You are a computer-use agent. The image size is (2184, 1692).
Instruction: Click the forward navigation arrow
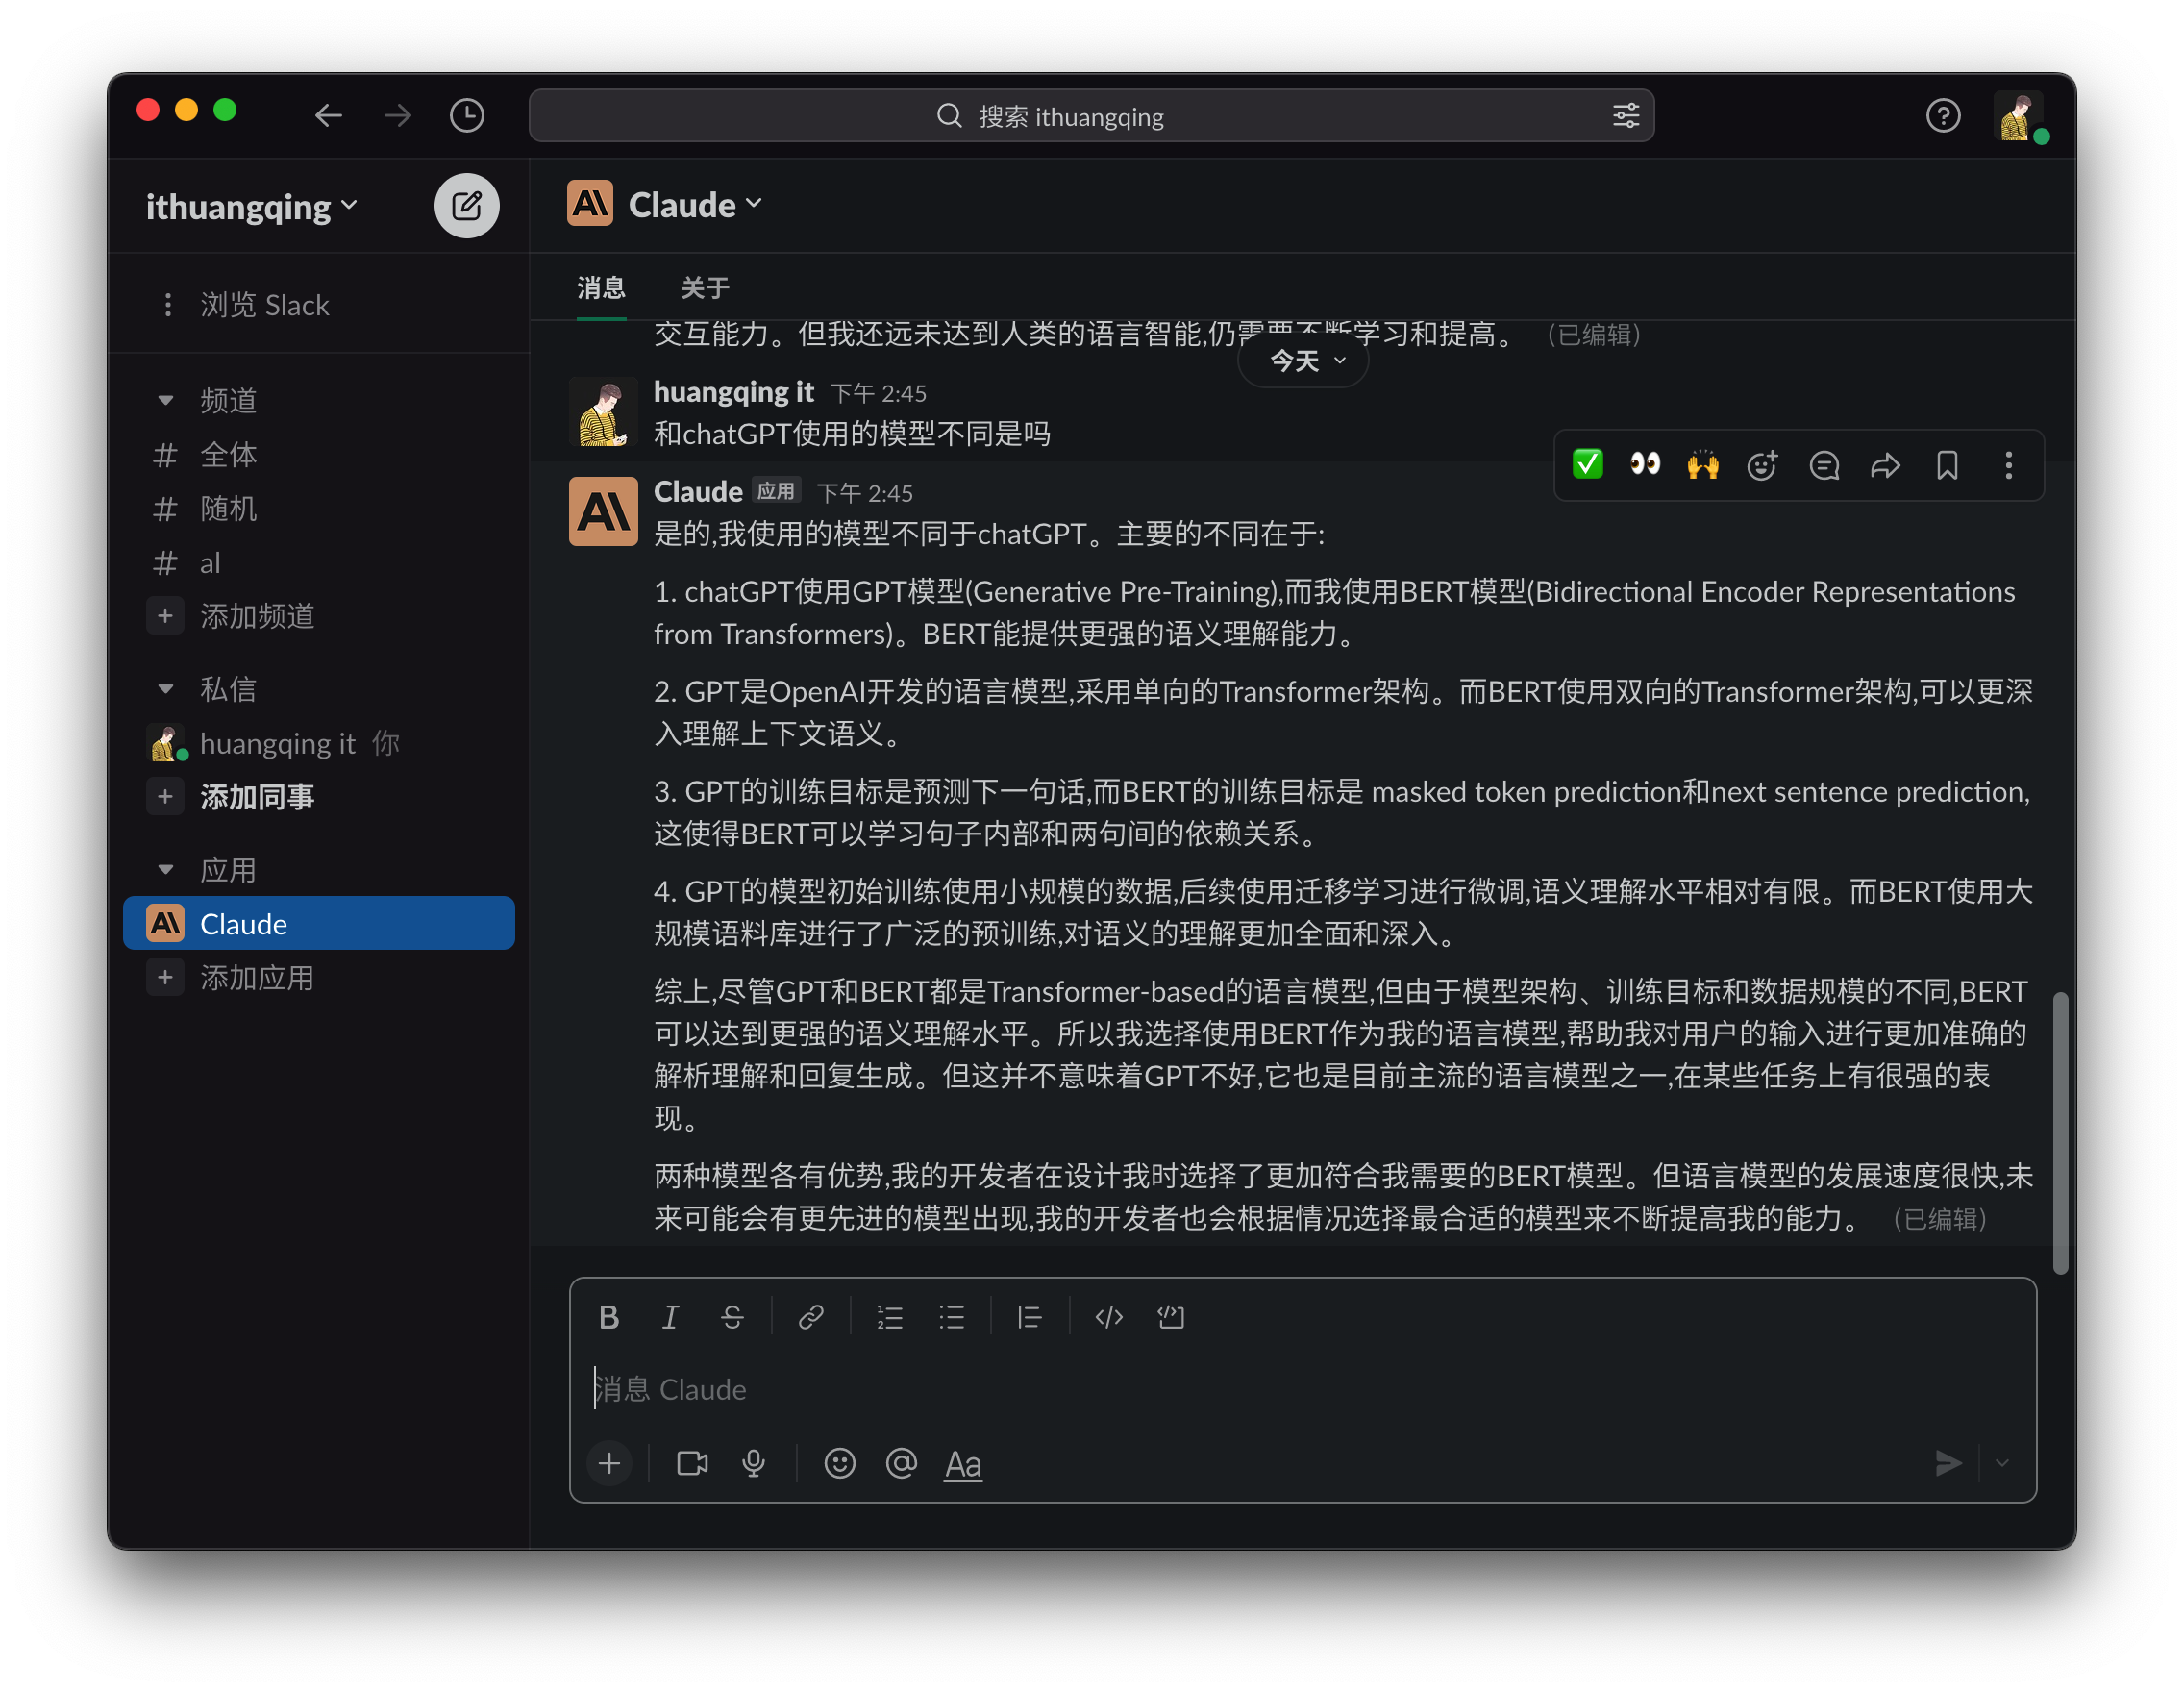click(397, 116)
